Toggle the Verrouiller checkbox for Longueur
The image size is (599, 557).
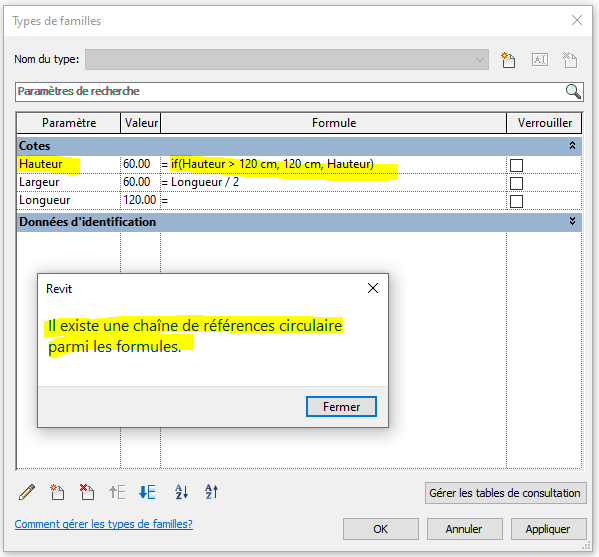coord(516,201)
